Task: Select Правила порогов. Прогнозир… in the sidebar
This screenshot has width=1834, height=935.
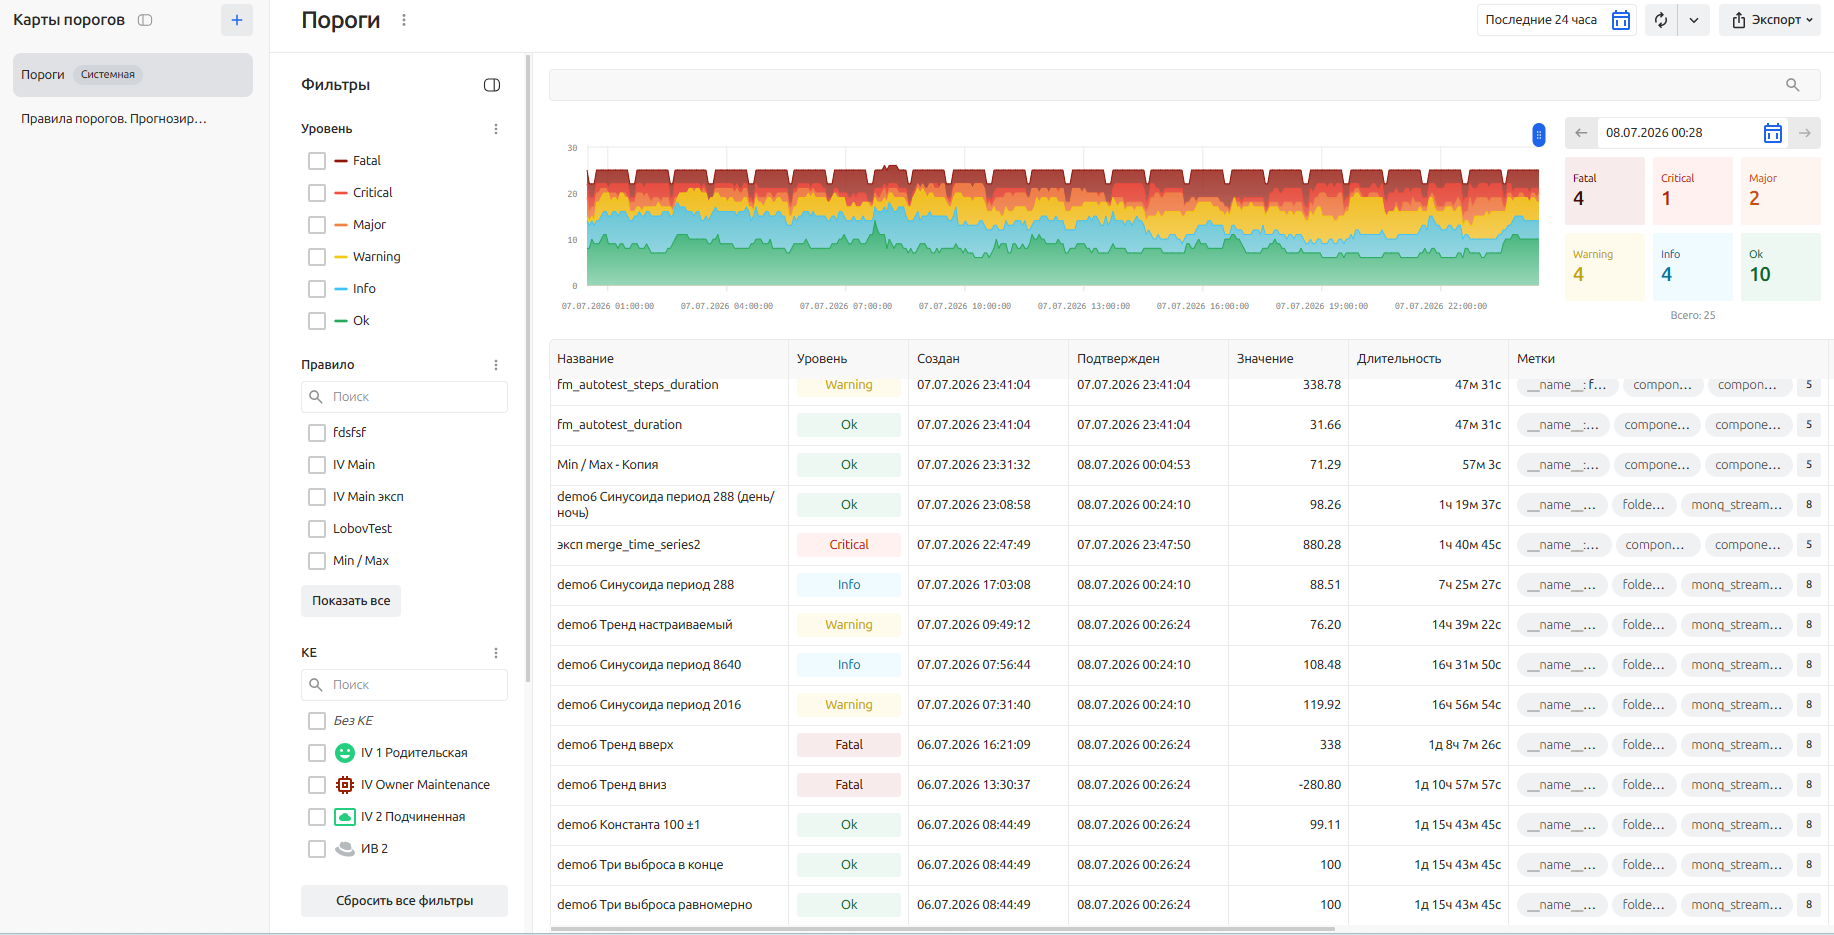Action: pos(114,119)
